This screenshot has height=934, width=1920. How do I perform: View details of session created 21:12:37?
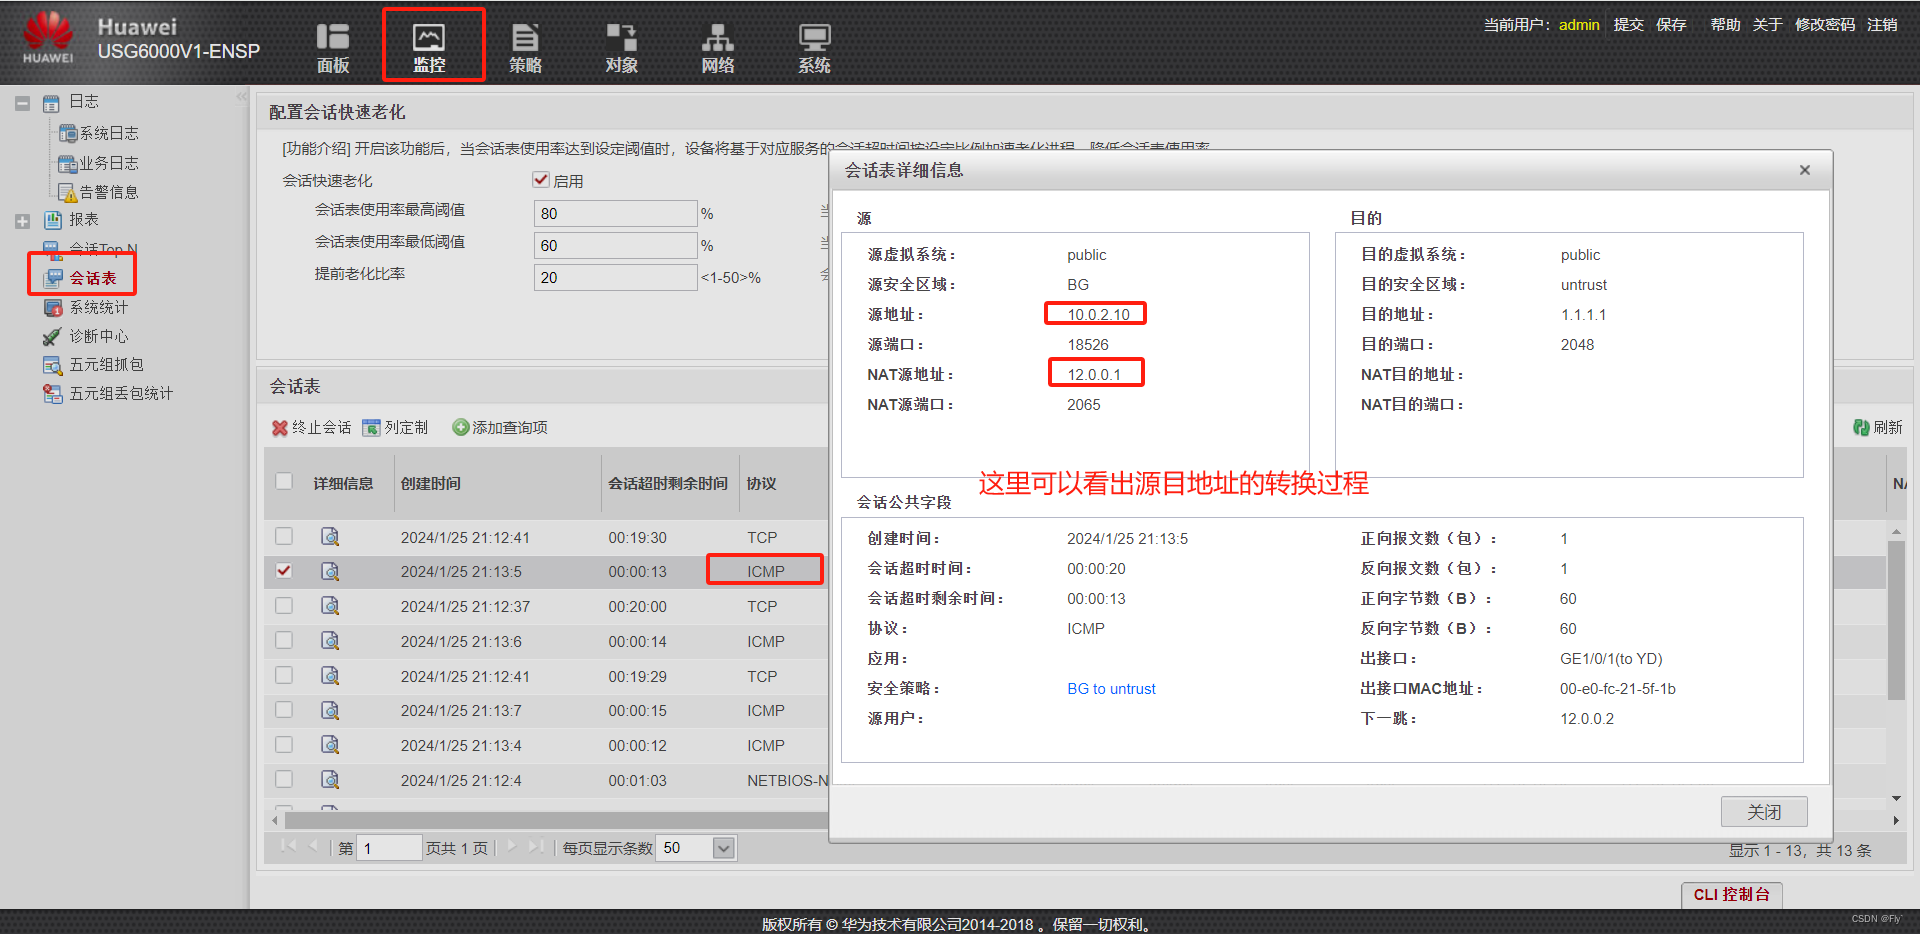pyautogui.click(x=330, y=605)
